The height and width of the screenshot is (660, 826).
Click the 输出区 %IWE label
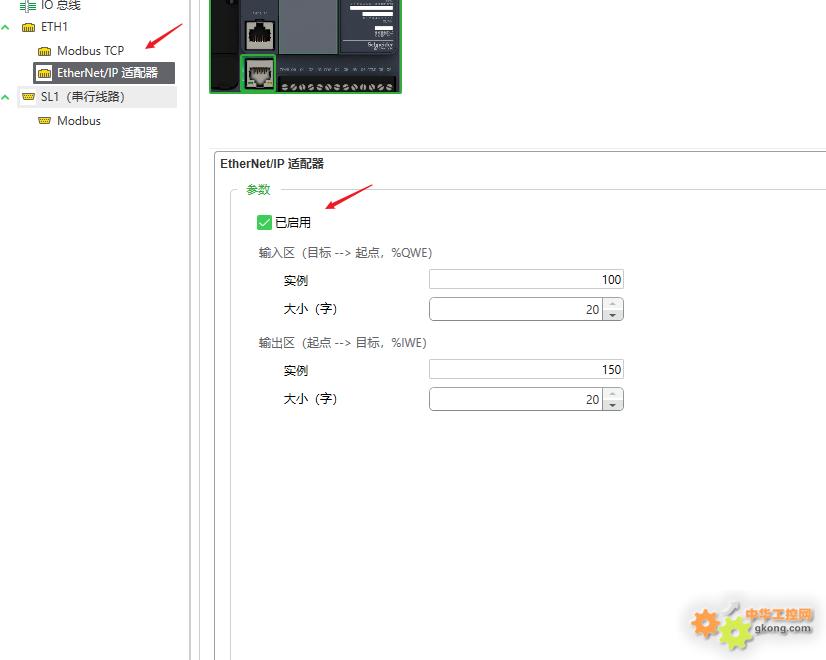coord(342,343)
